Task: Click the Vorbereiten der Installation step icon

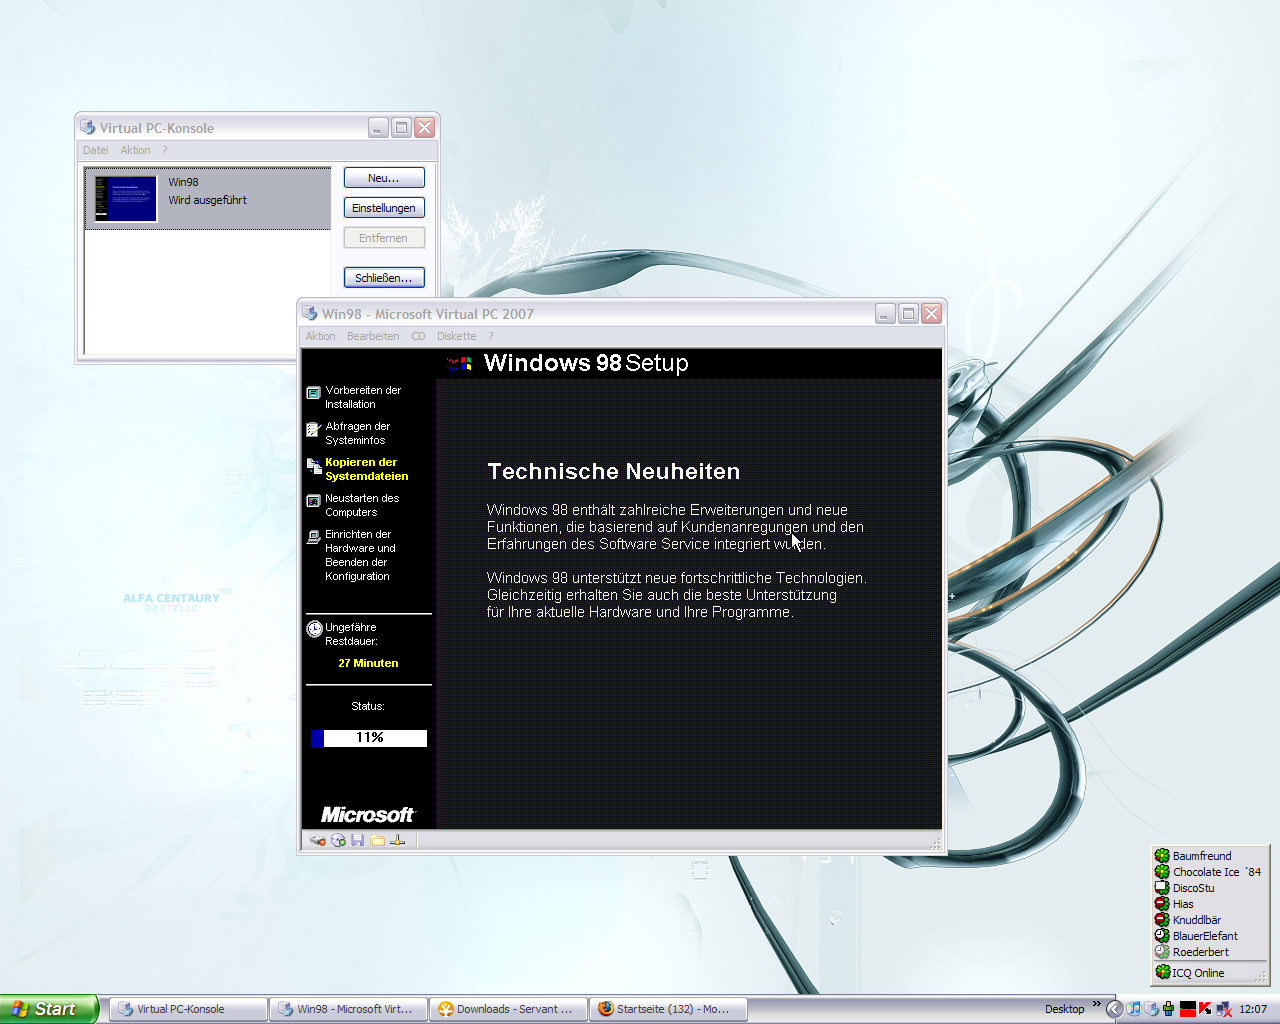Action: pyautogui.click(x=314, y=393)
